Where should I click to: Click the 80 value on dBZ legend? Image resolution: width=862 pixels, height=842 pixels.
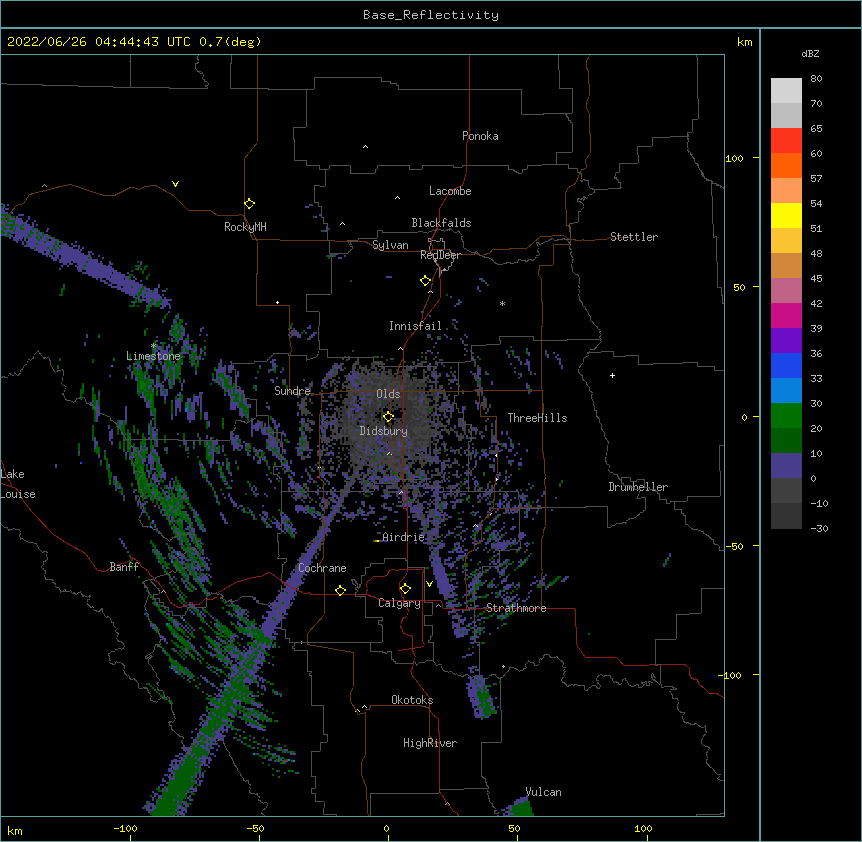[x=816, y=79]
